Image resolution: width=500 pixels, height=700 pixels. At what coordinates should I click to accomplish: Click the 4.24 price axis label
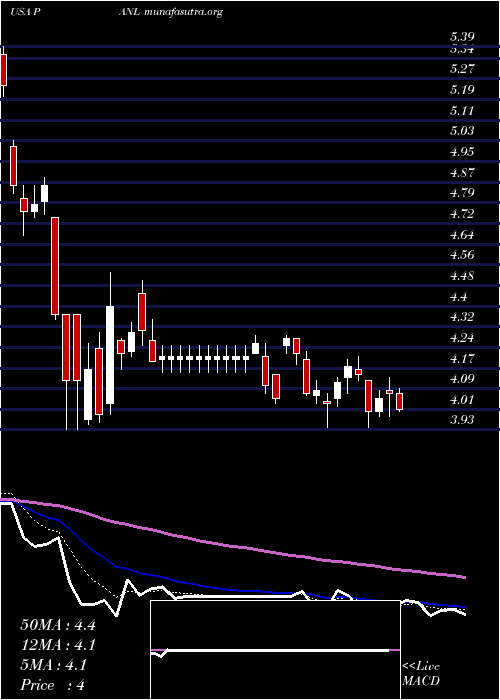tap(462, 338)
